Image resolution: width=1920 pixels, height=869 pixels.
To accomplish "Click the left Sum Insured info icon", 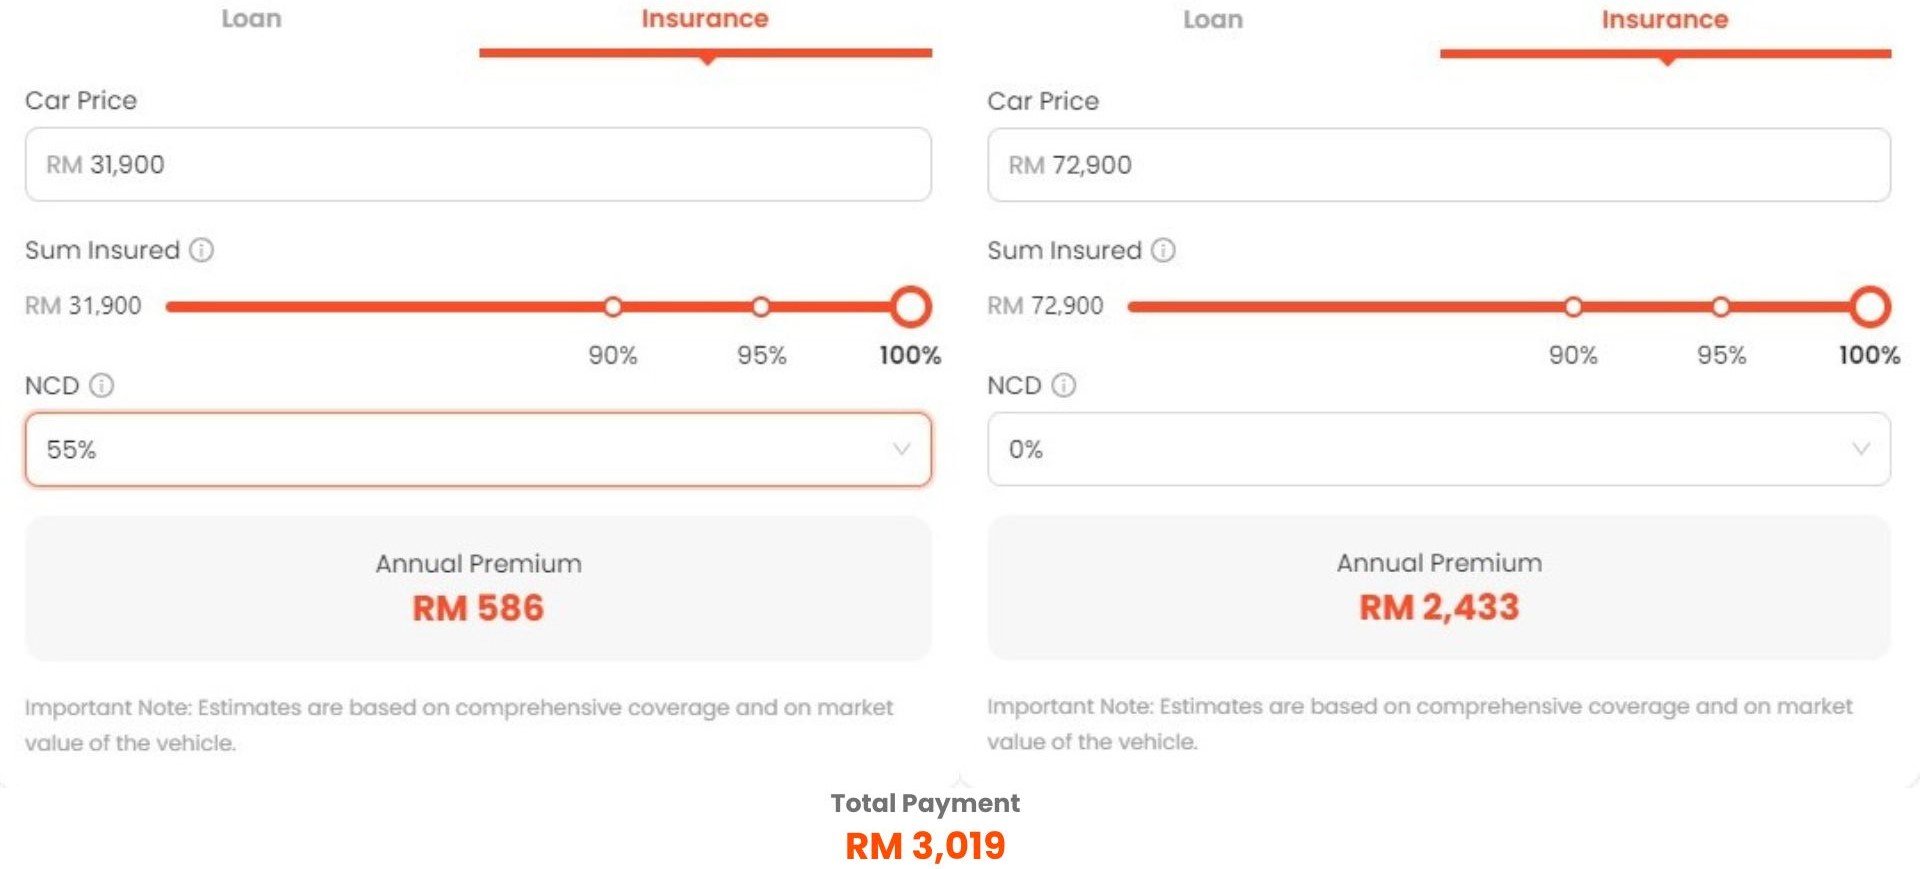I will [x=201, y=250].
